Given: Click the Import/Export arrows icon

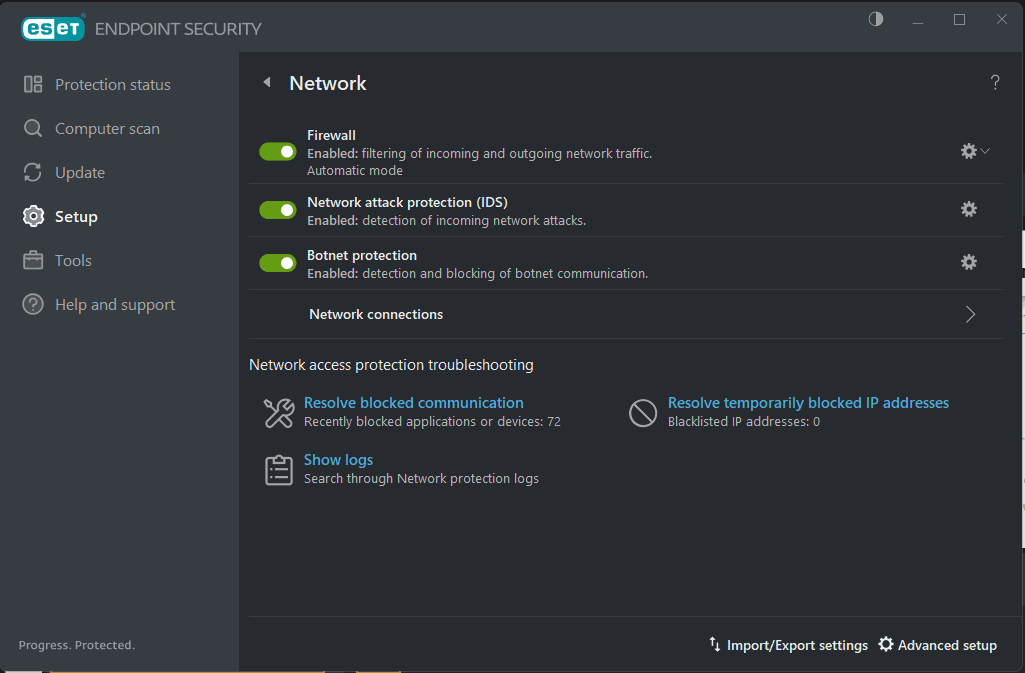Looking at the screenshot, I should point(714,644).
